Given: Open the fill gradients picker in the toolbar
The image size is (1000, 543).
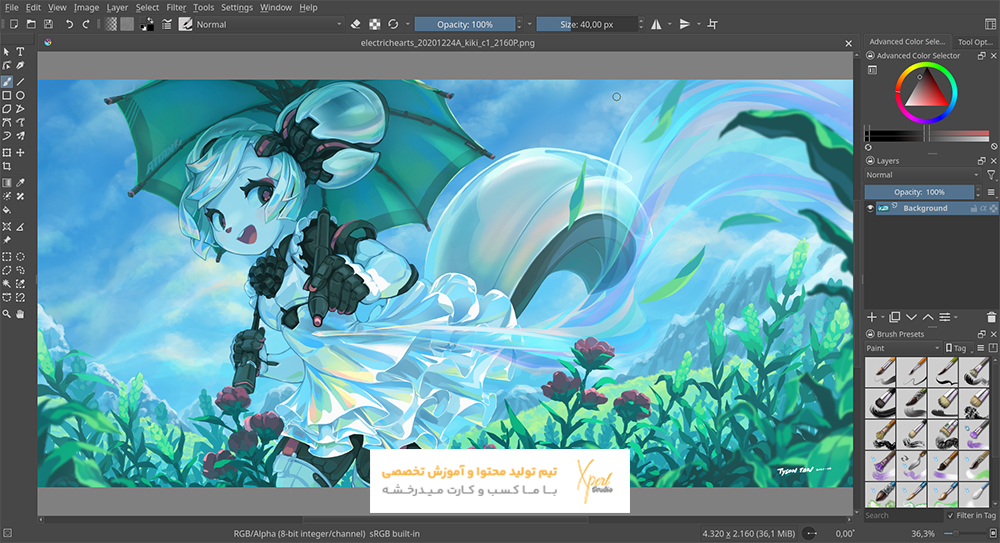Looking at the screenshot, I should 111,24.
